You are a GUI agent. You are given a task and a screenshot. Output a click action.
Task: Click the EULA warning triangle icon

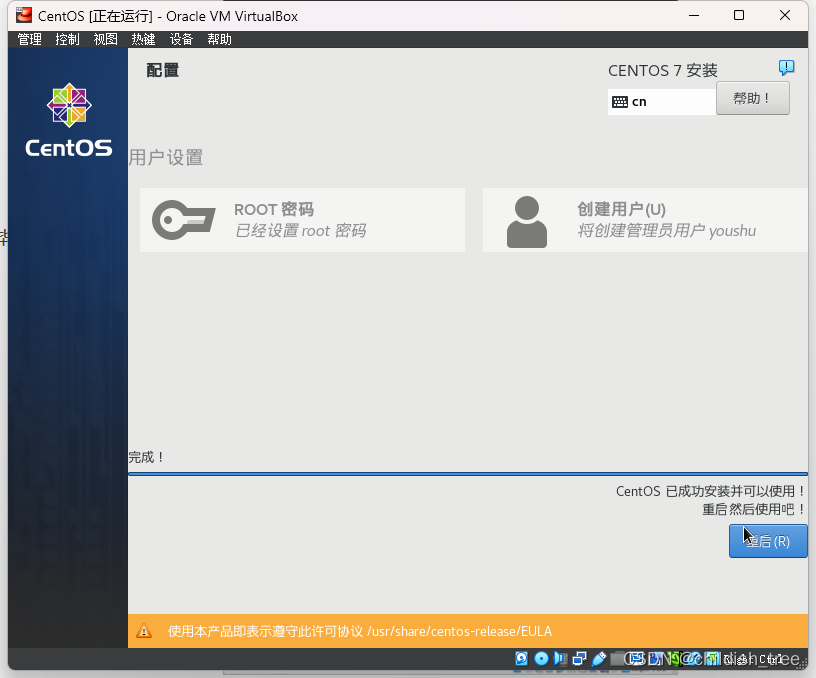point(144,631)
